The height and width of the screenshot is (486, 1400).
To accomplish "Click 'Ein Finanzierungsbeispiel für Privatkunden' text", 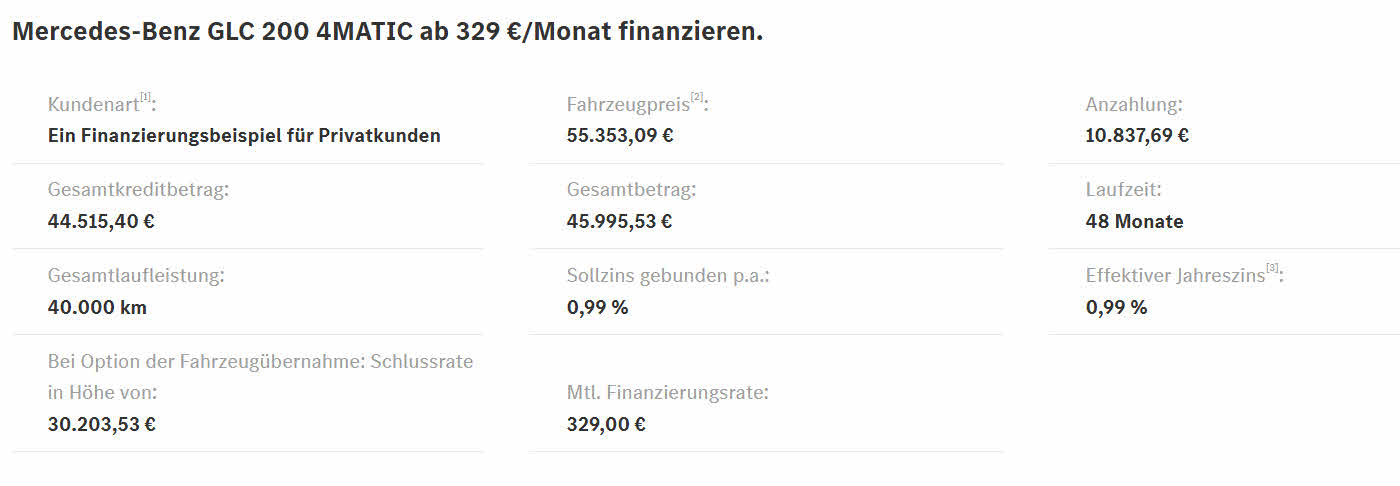I will tap(244, 136).
